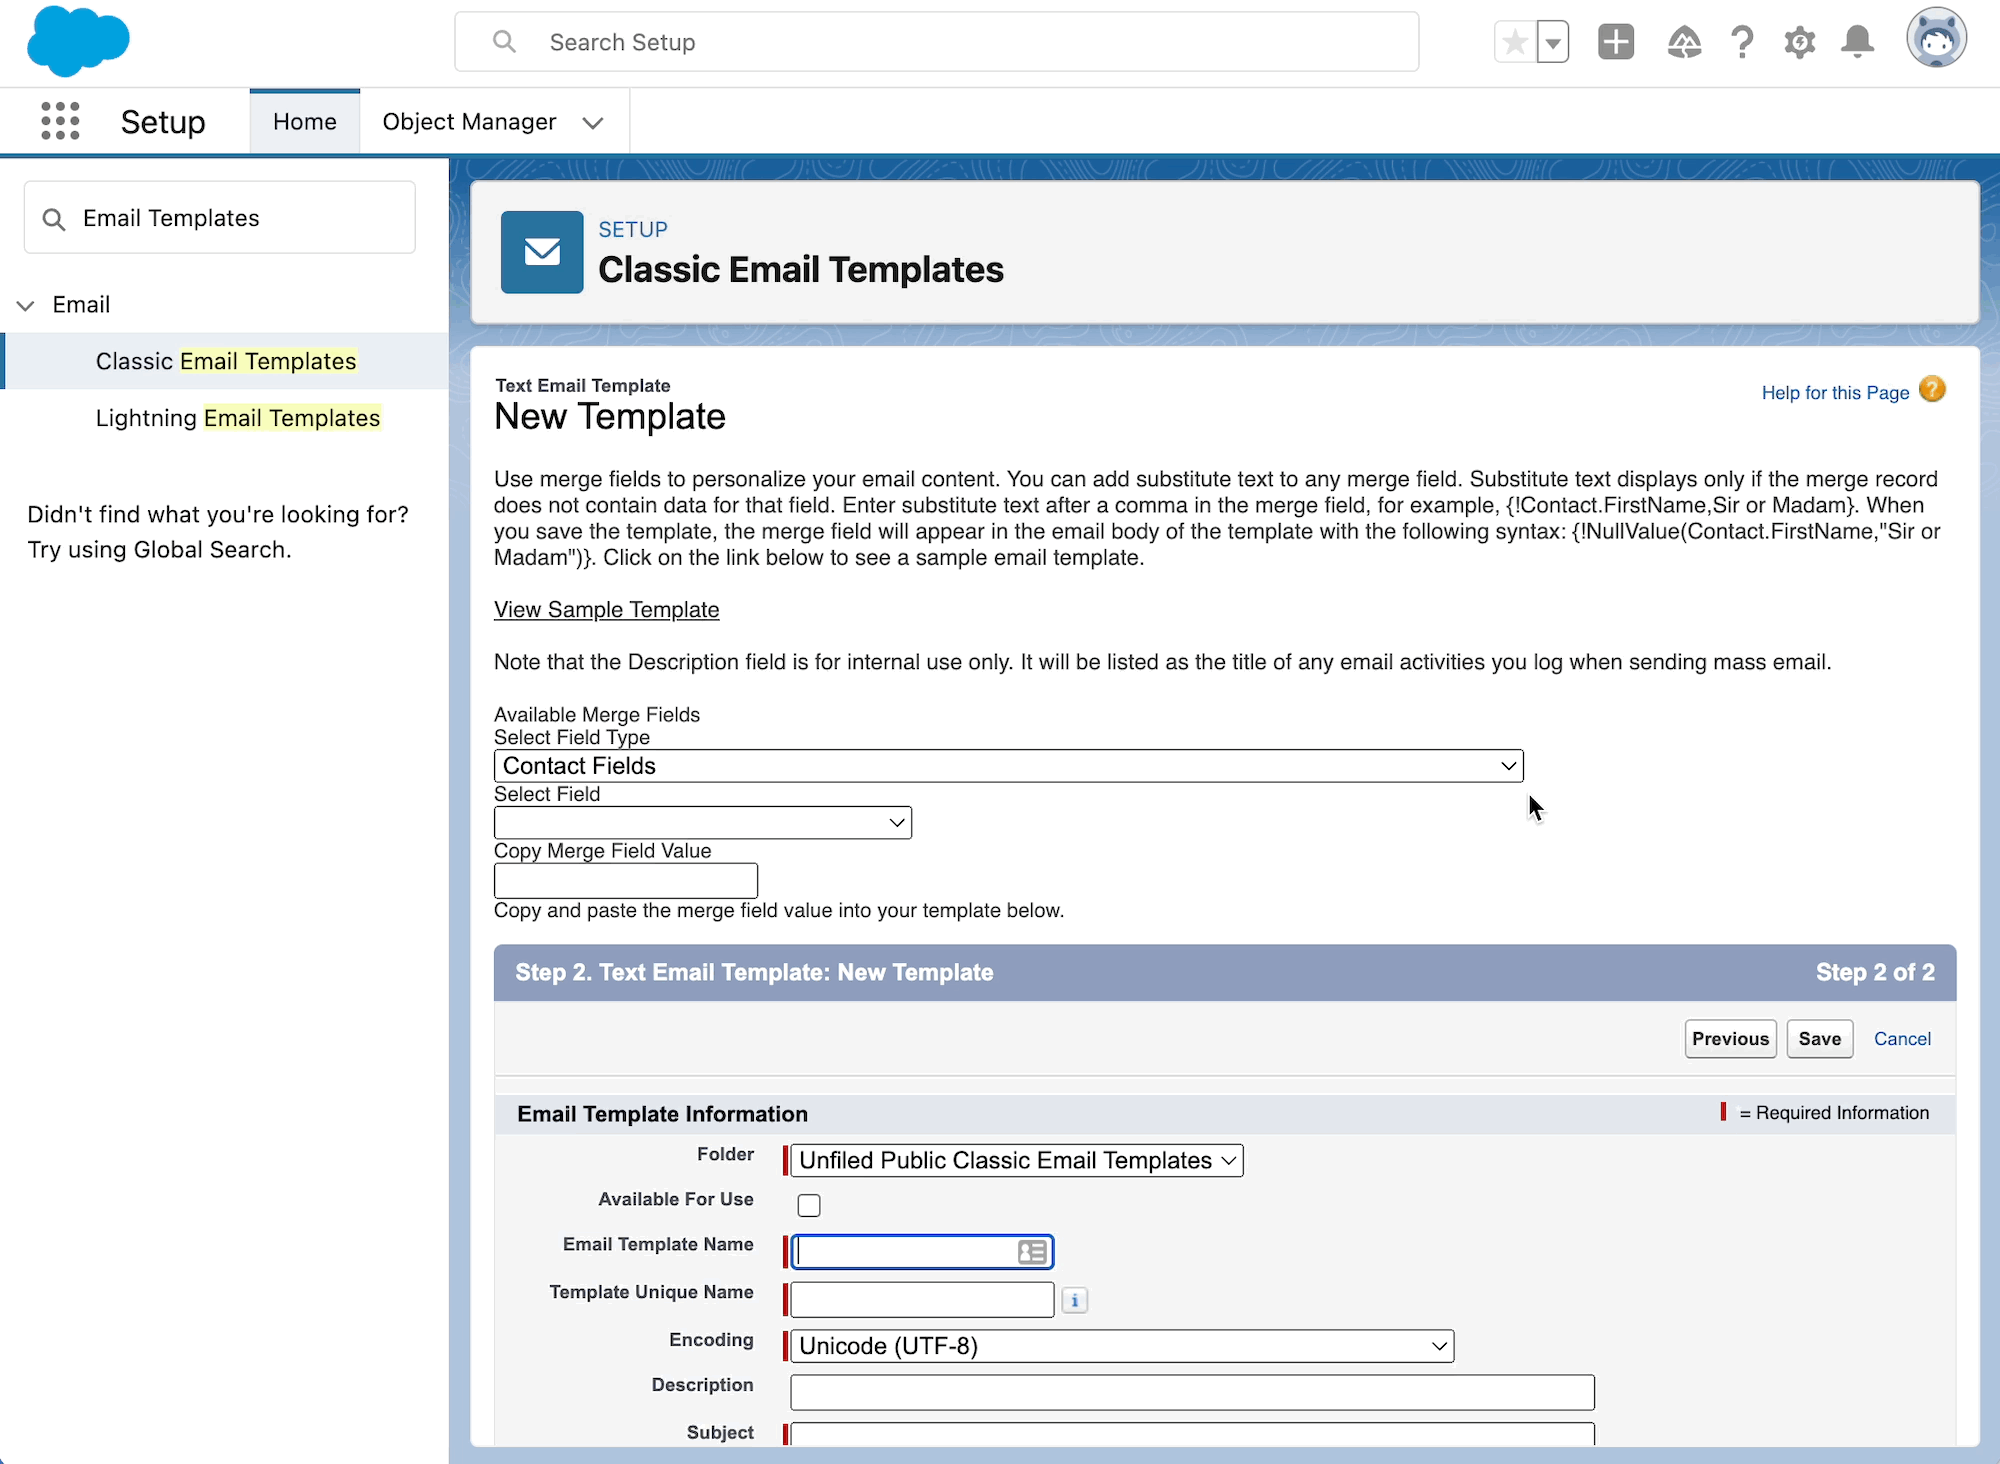Select Classic Email Templates in sidebar
Screen dimensions: 2000x1464
[x=226, y=361]
